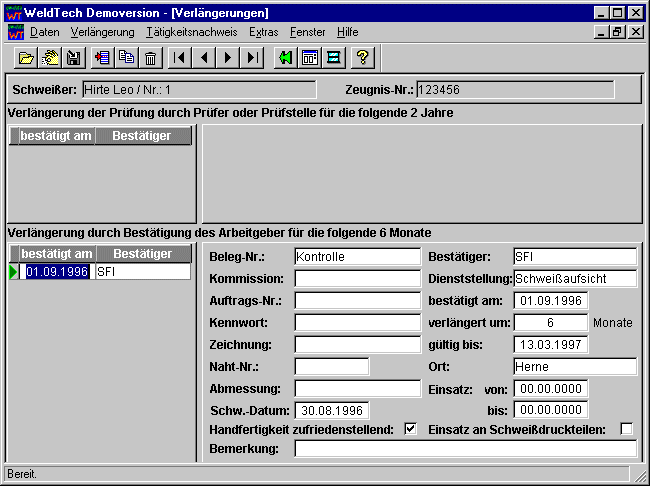Click the Schw.-Datum date field

pyautogui.click(x=331, y=410)
